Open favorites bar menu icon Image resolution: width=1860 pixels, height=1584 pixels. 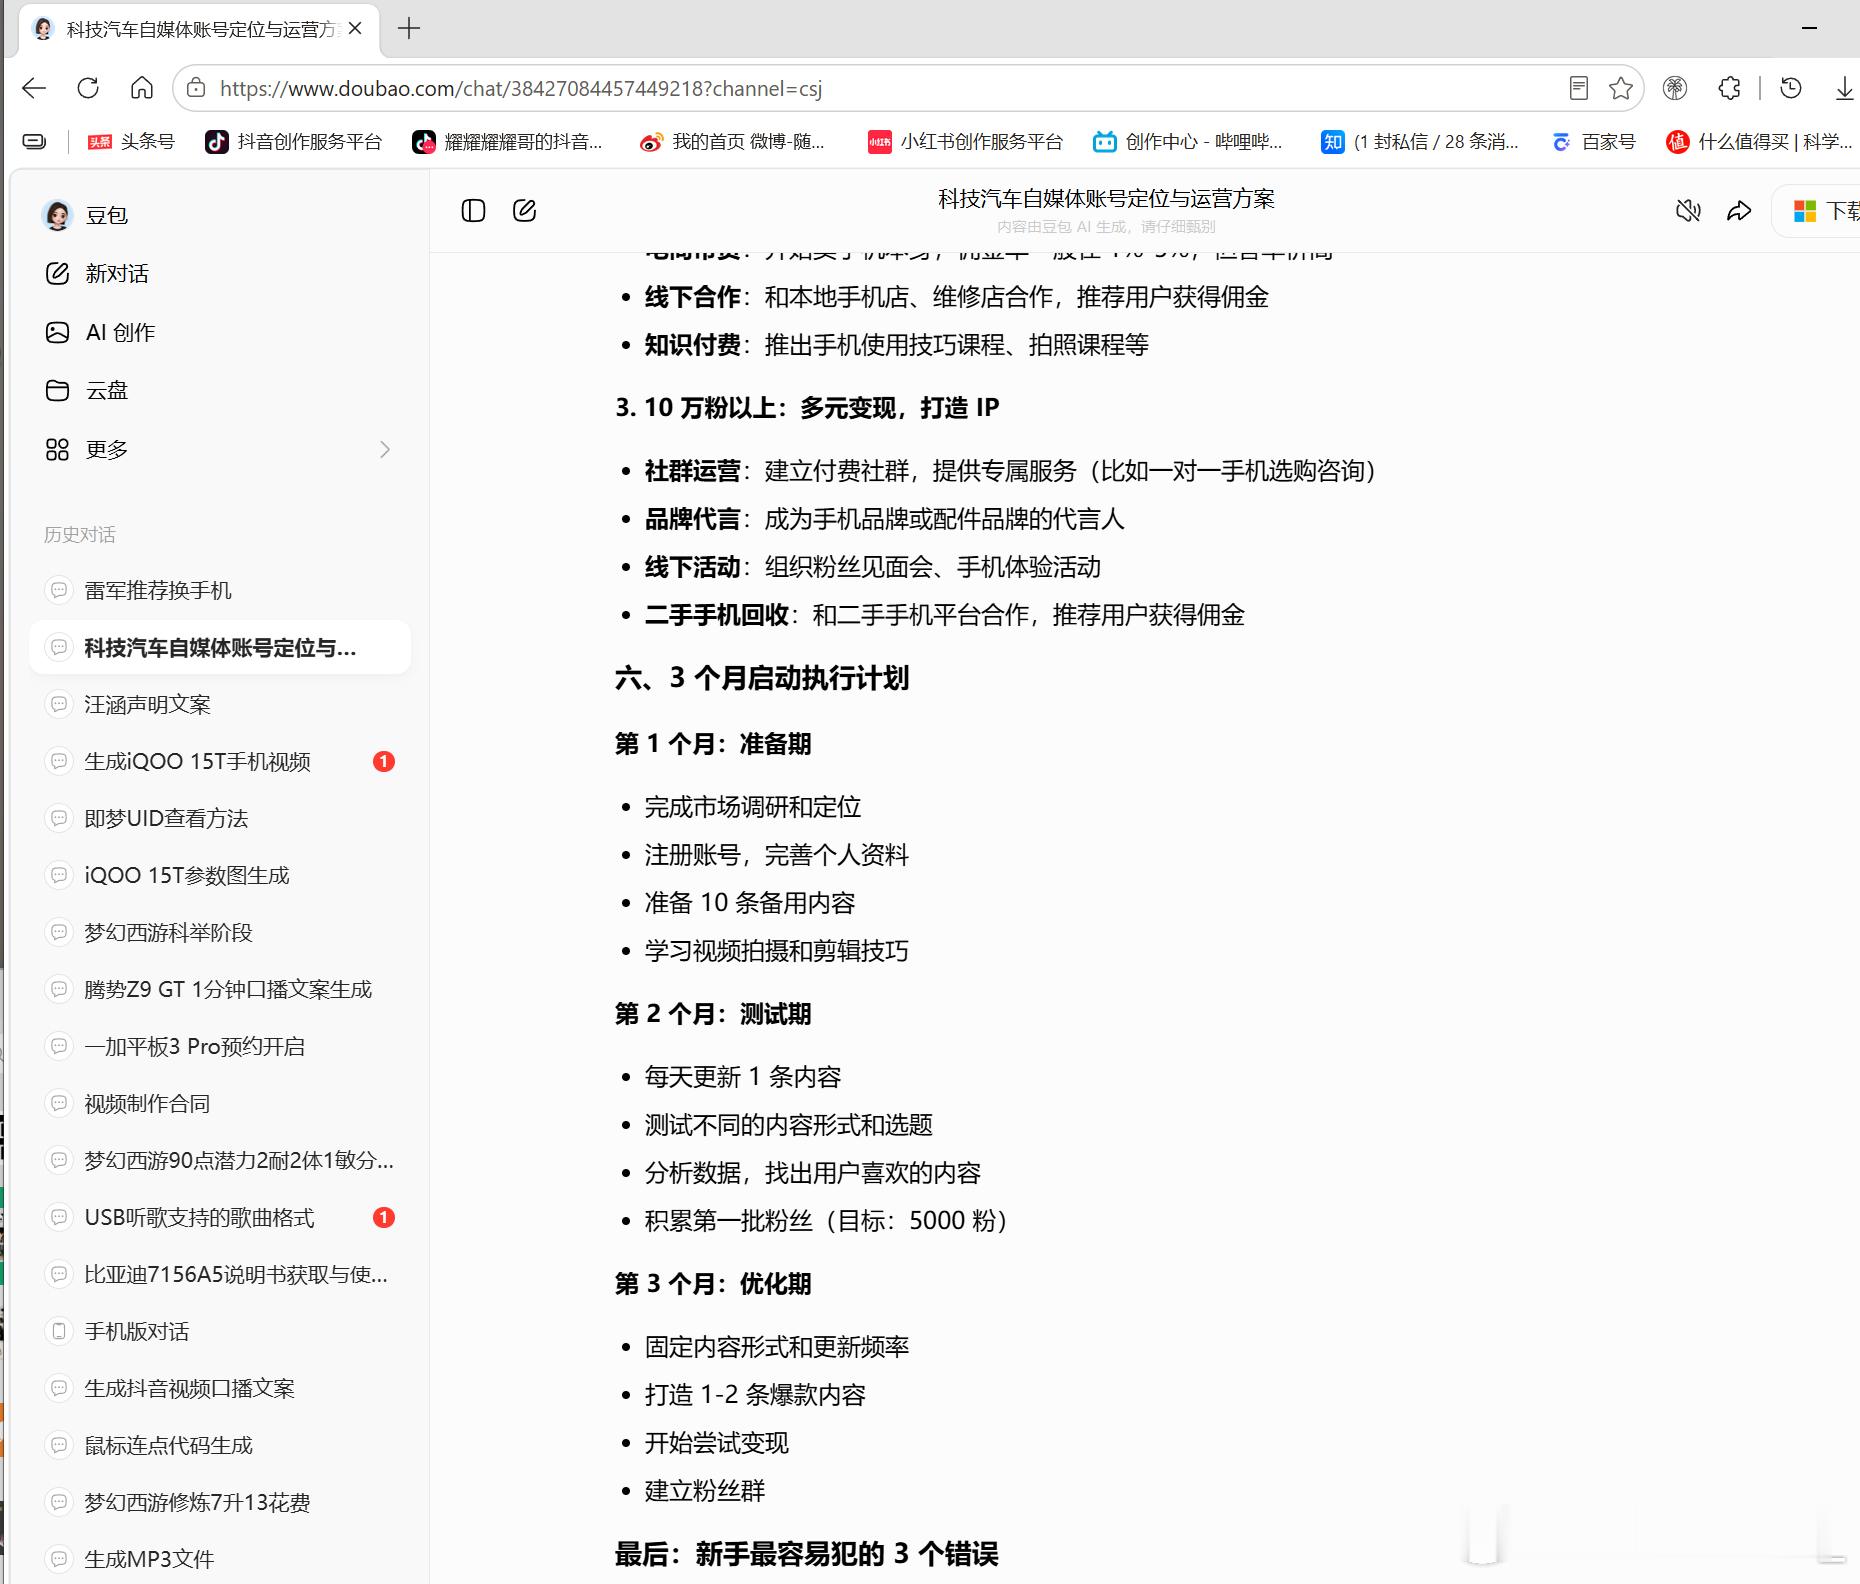pos(35,142)
